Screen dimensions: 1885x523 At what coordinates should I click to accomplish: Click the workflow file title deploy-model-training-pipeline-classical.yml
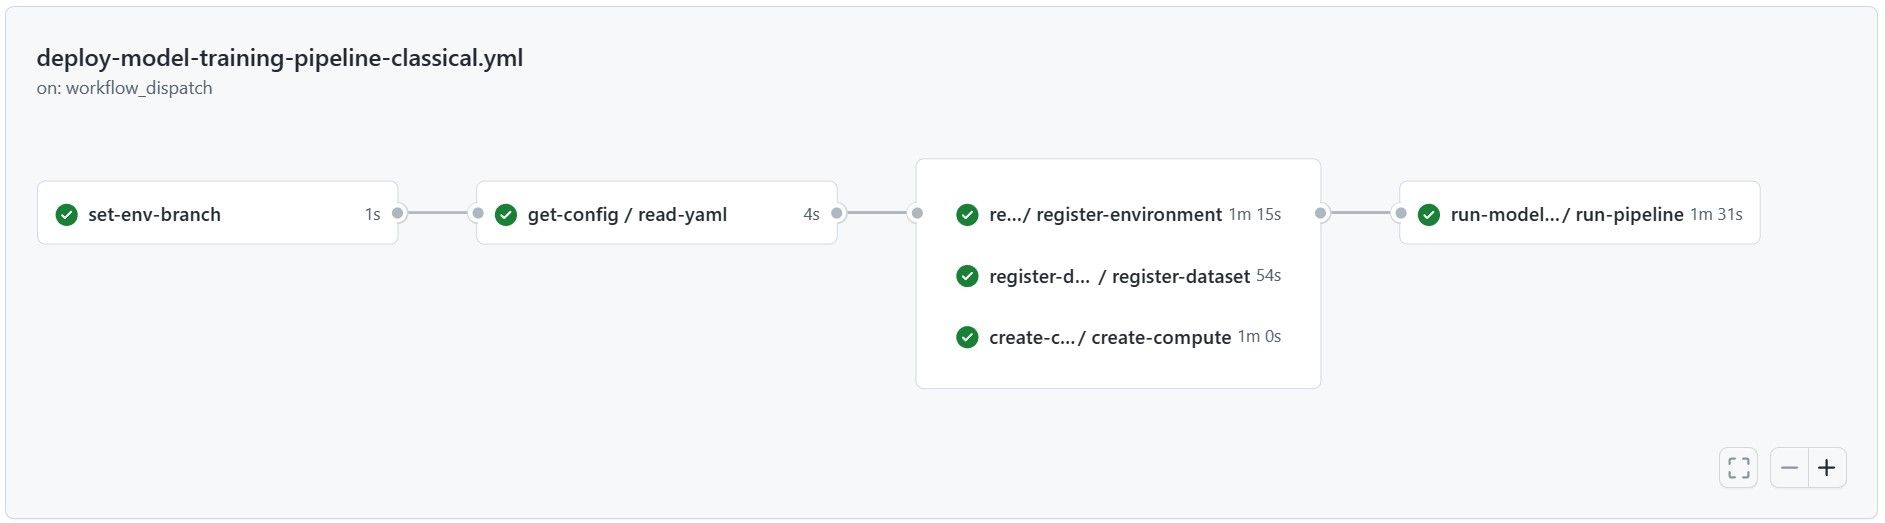(x=280, y=58)
